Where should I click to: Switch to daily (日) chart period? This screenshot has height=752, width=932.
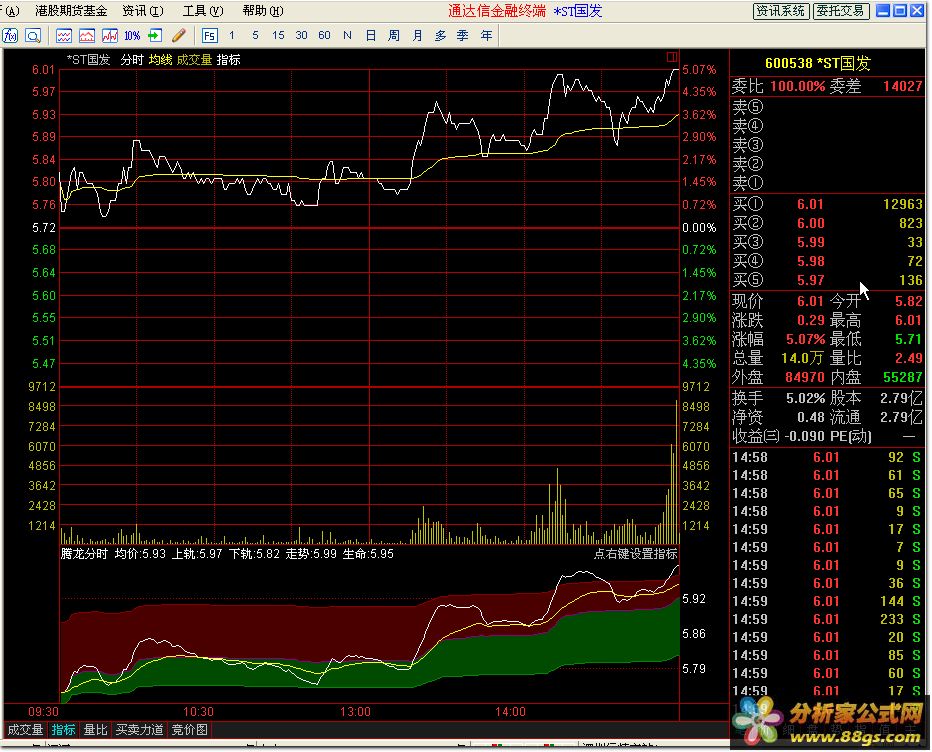pos(371,36)
